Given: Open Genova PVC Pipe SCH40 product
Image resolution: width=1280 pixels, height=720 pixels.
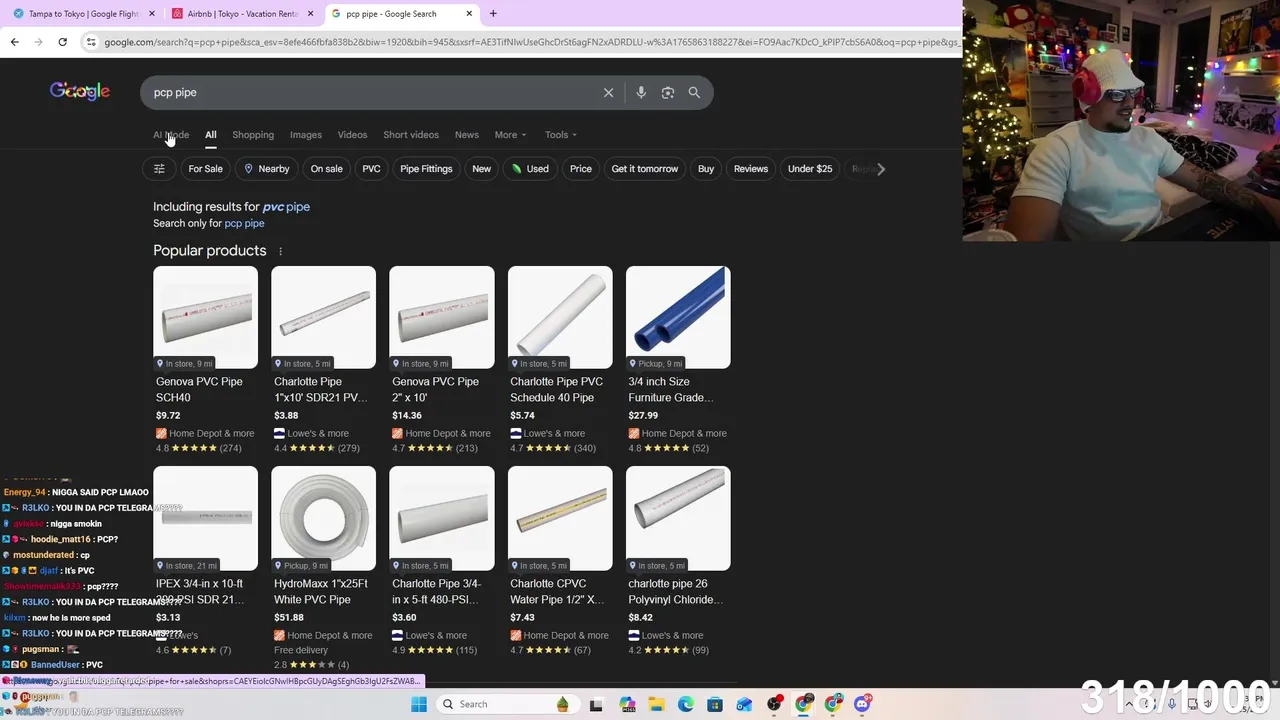Looking at the screenshot, I should [x=205, y=360].
